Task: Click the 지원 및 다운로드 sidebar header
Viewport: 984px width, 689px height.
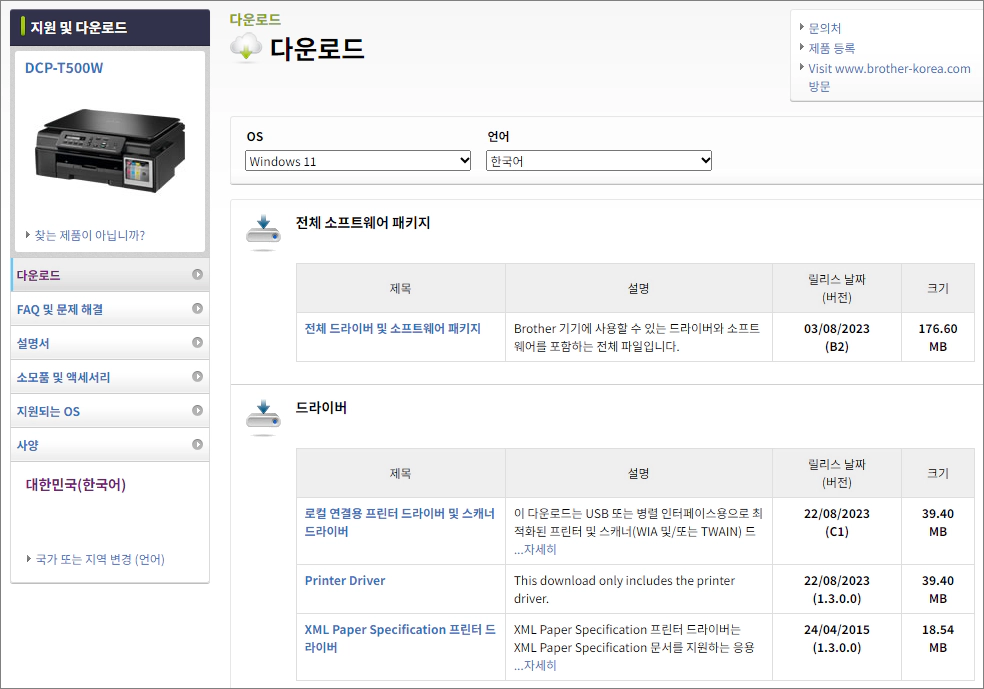Action: coord(110,28)
